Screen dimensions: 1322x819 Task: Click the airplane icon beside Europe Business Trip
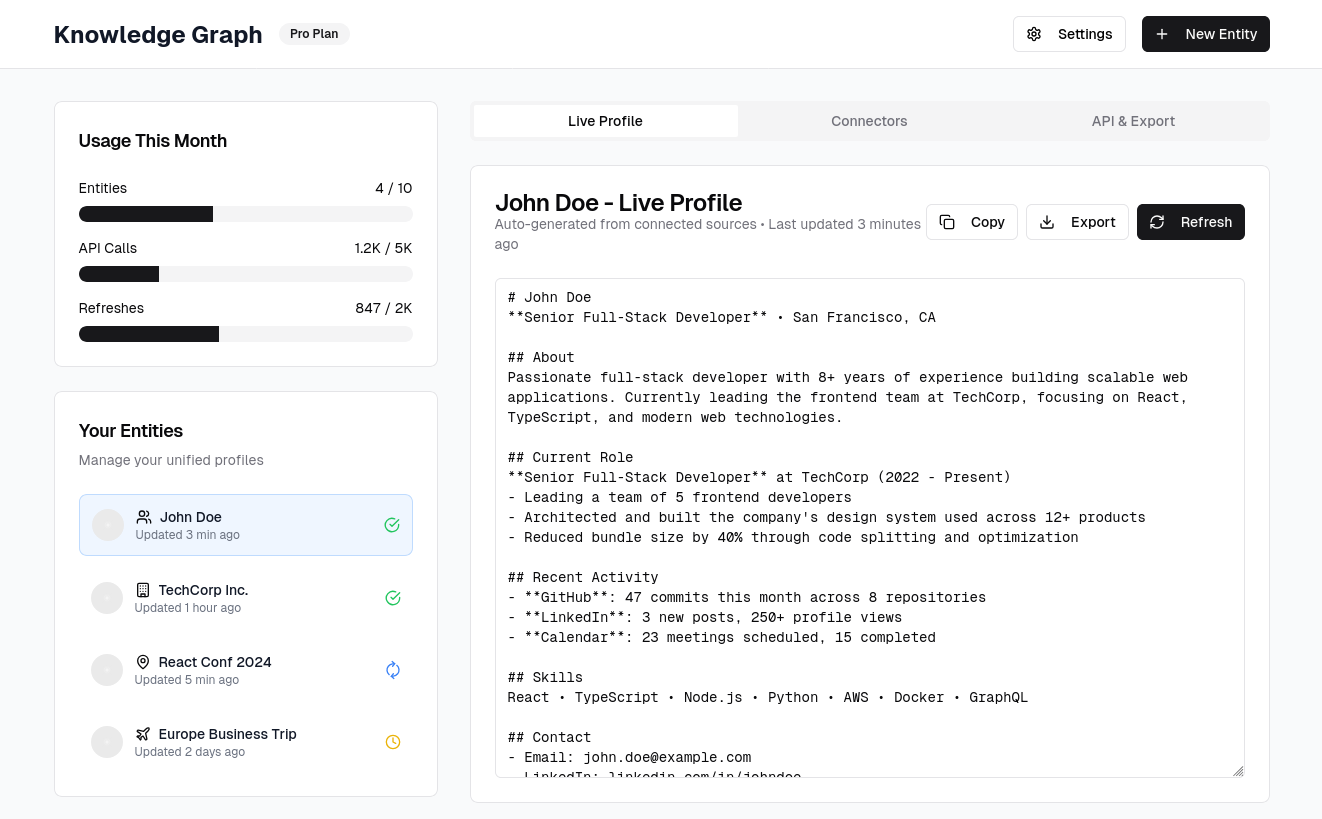pos(143,734)
